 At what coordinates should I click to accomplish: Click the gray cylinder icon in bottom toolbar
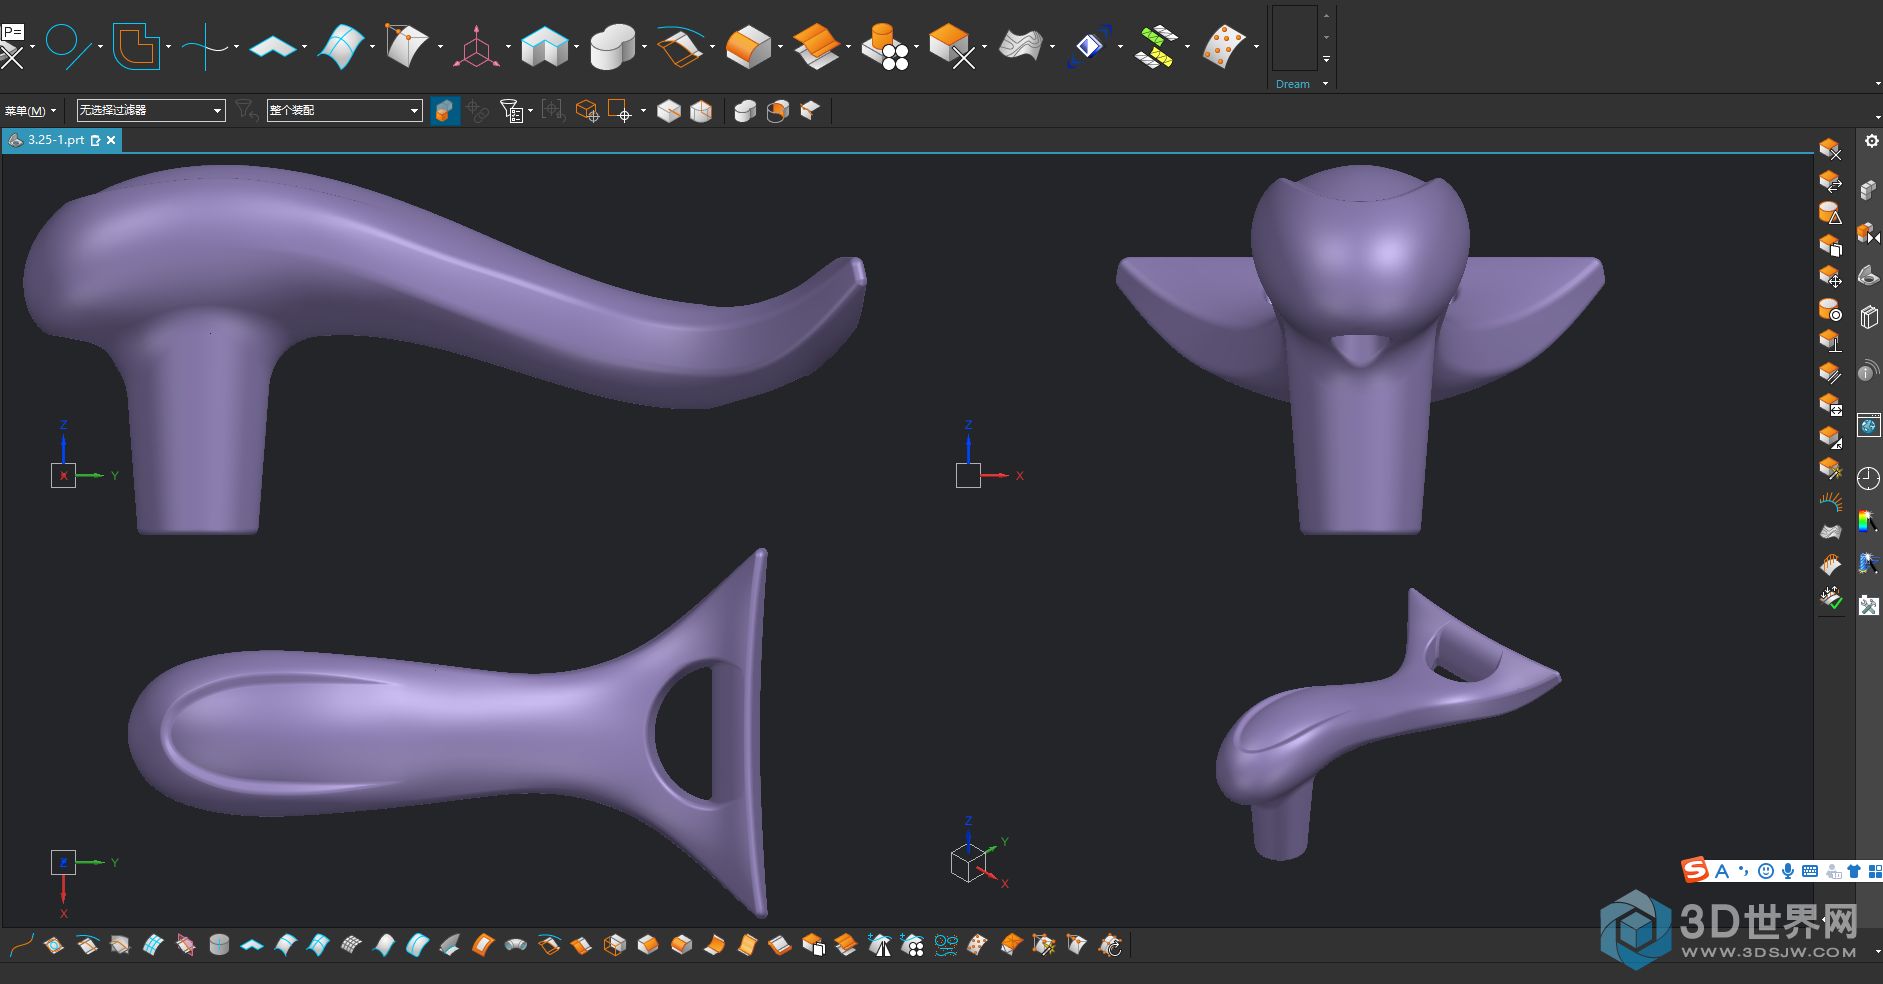pyautogui.click(x=219, y=945)
